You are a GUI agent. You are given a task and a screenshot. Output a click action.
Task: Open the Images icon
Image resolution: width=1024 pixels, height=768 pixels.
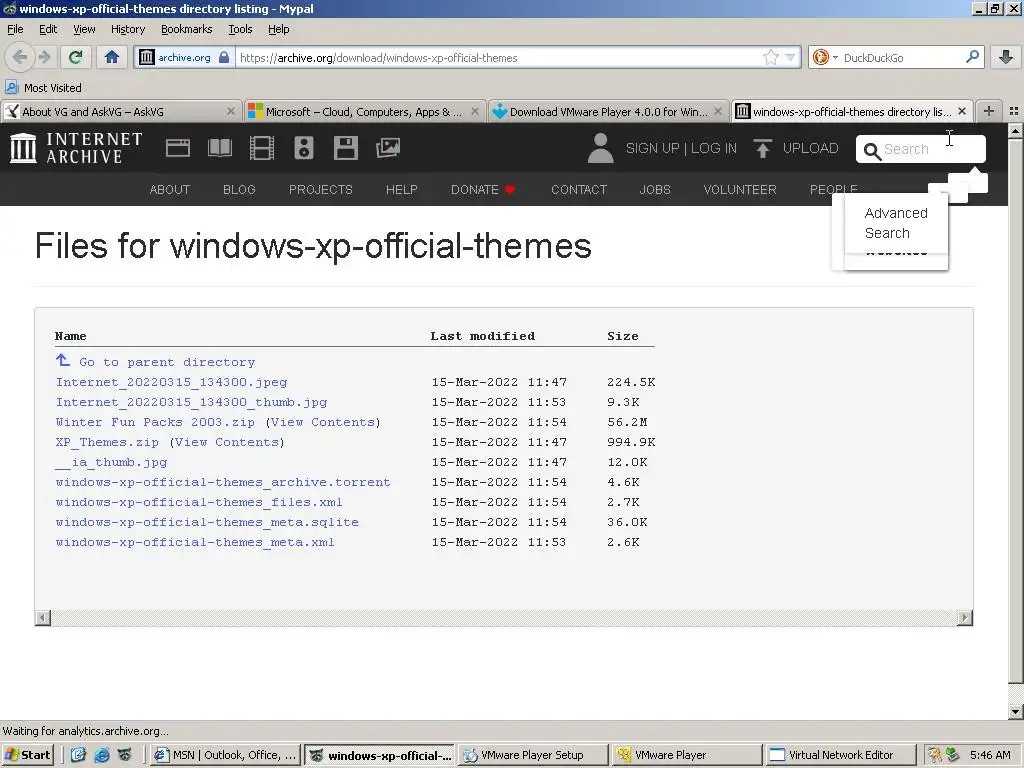(388, 148)
